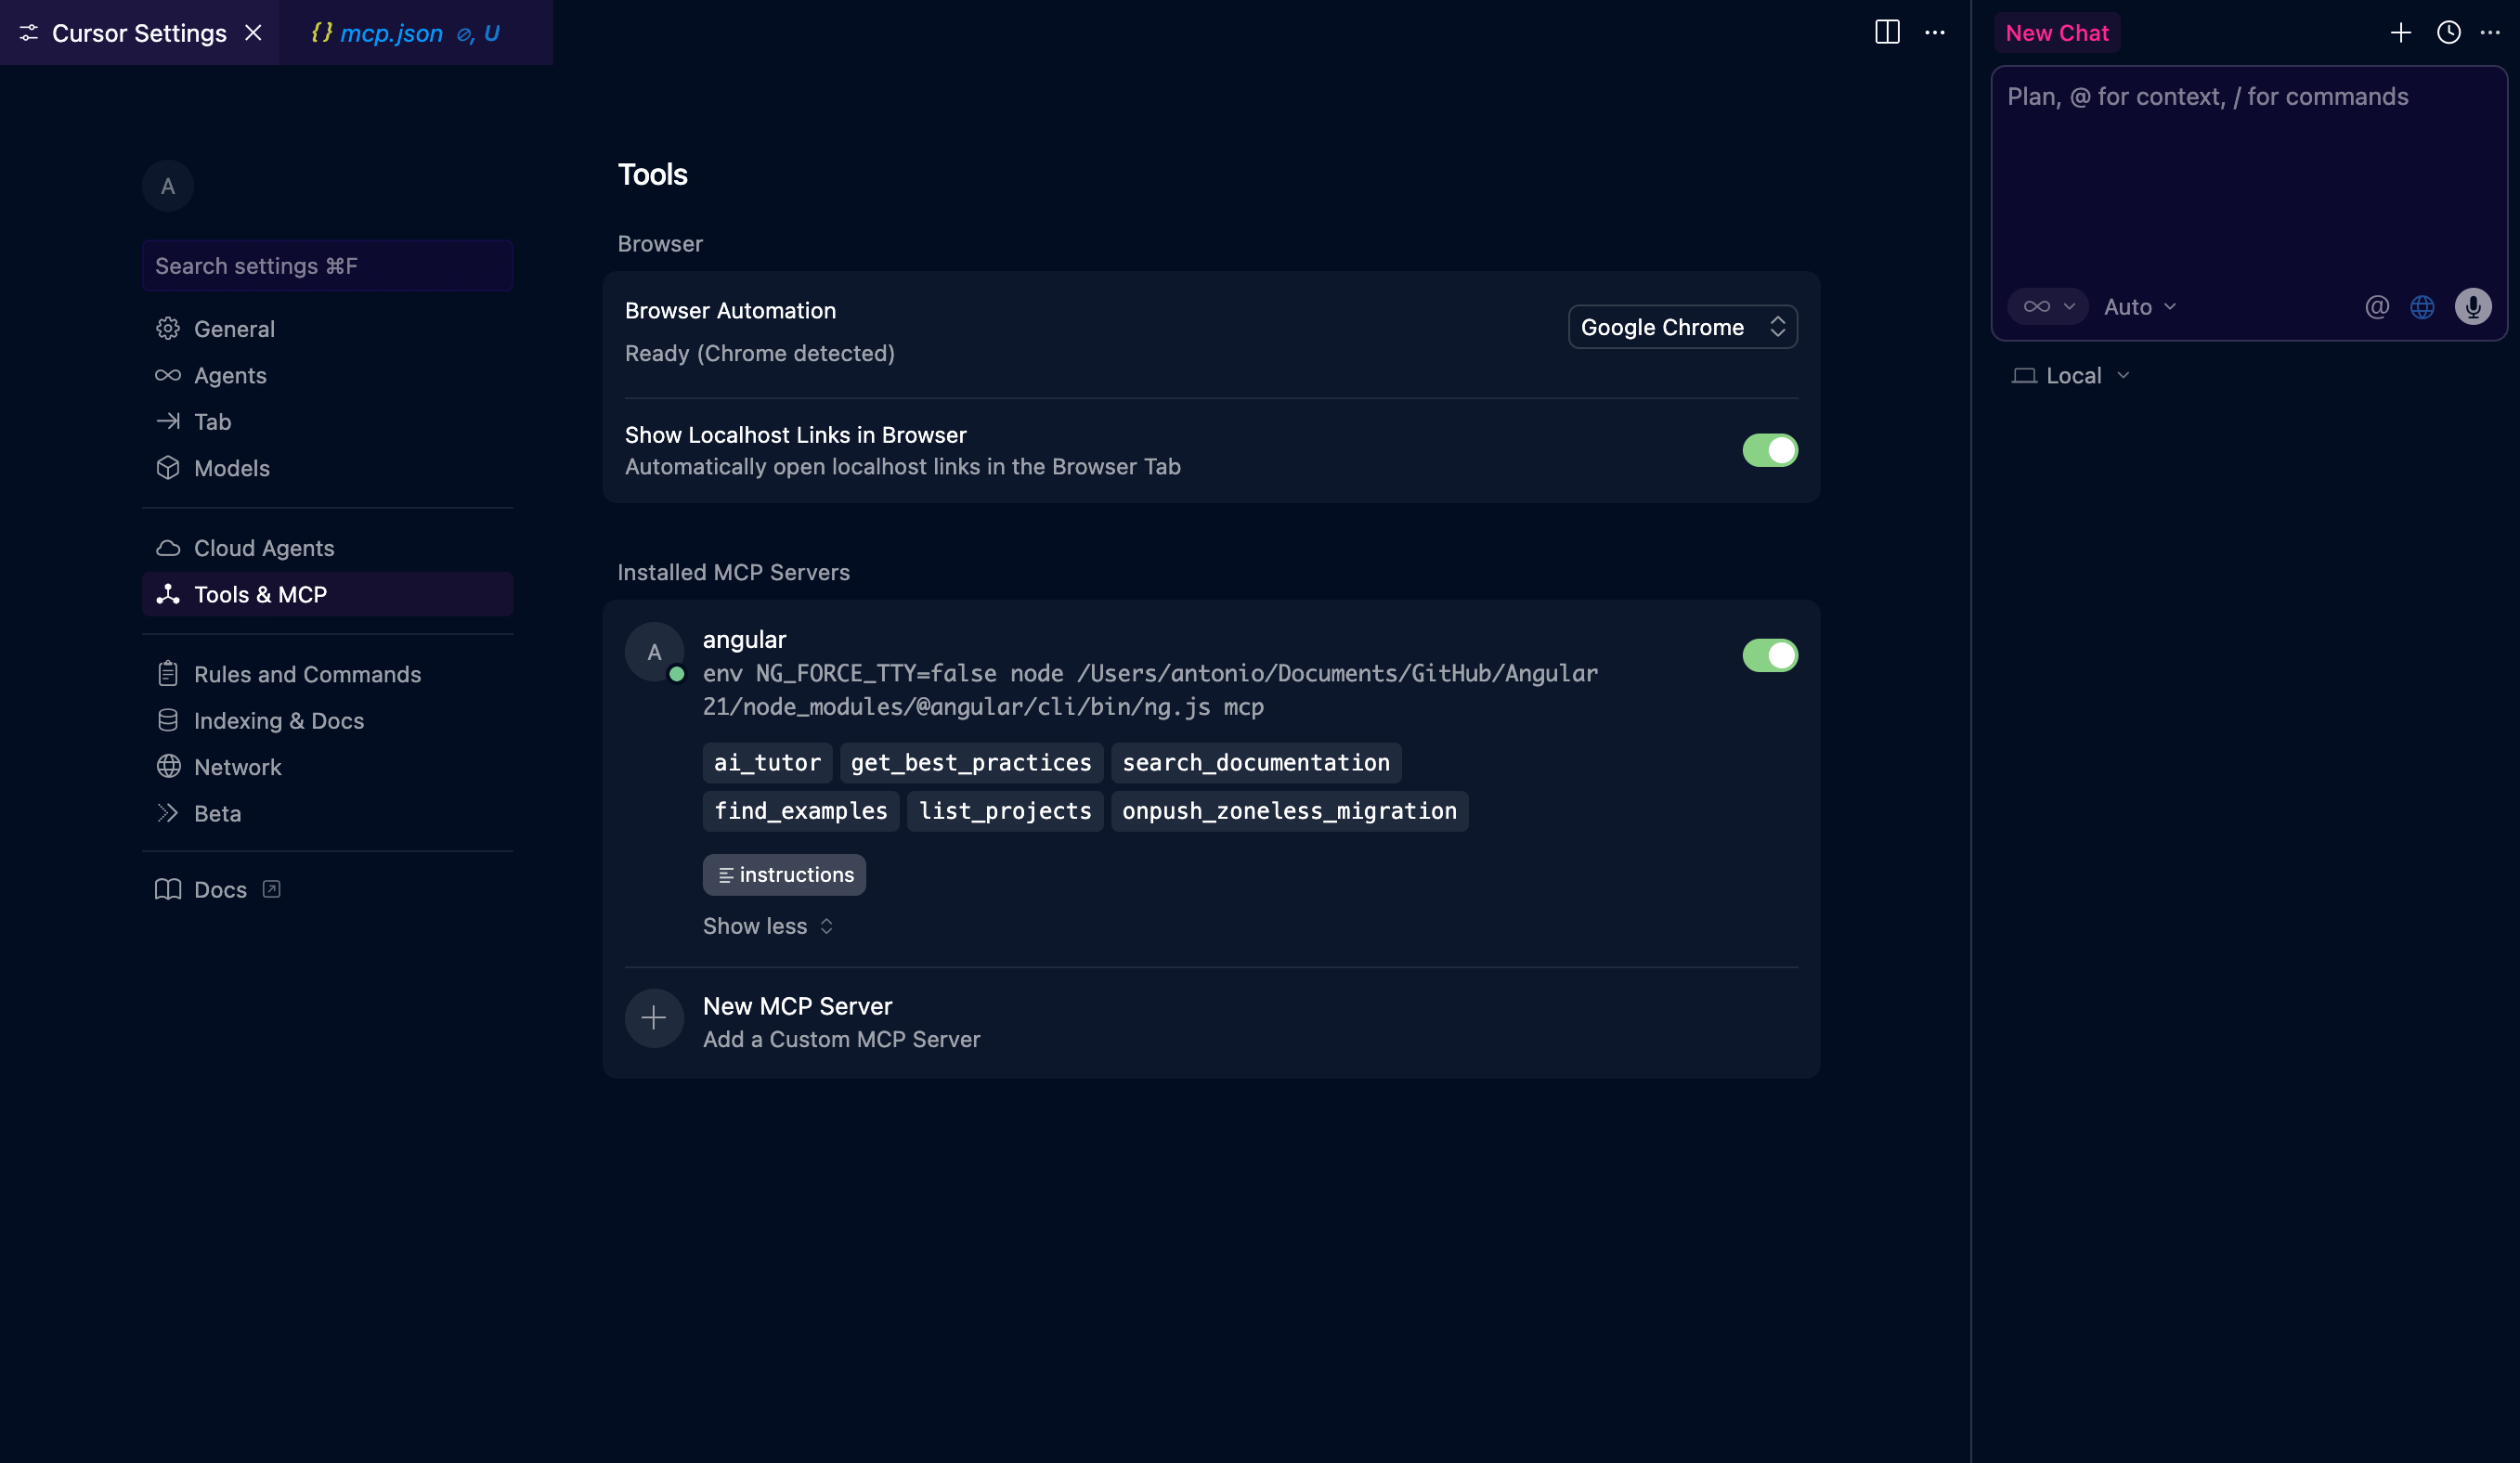The height and width of the screenshot is (1463, 2520).
Task: Open the Rules and Commands settings section
Action: (307, 674)
